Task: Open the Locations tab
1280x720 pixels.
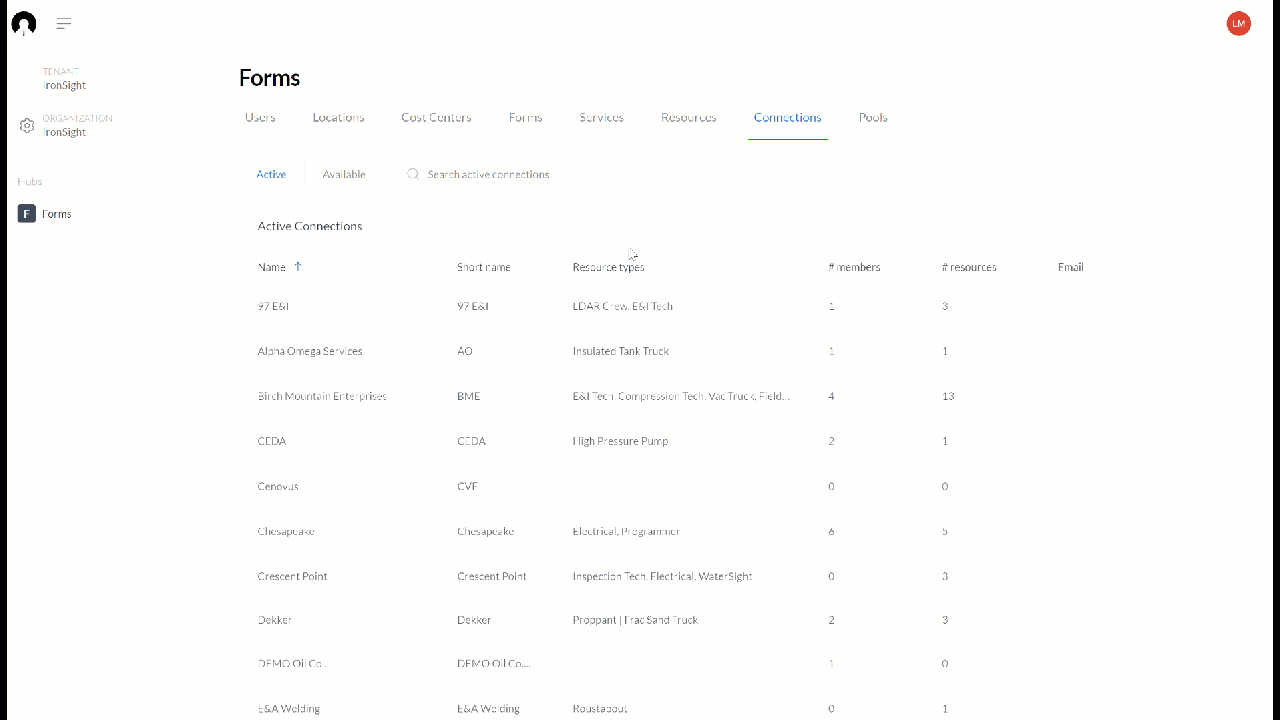Action: click(338, 117)
